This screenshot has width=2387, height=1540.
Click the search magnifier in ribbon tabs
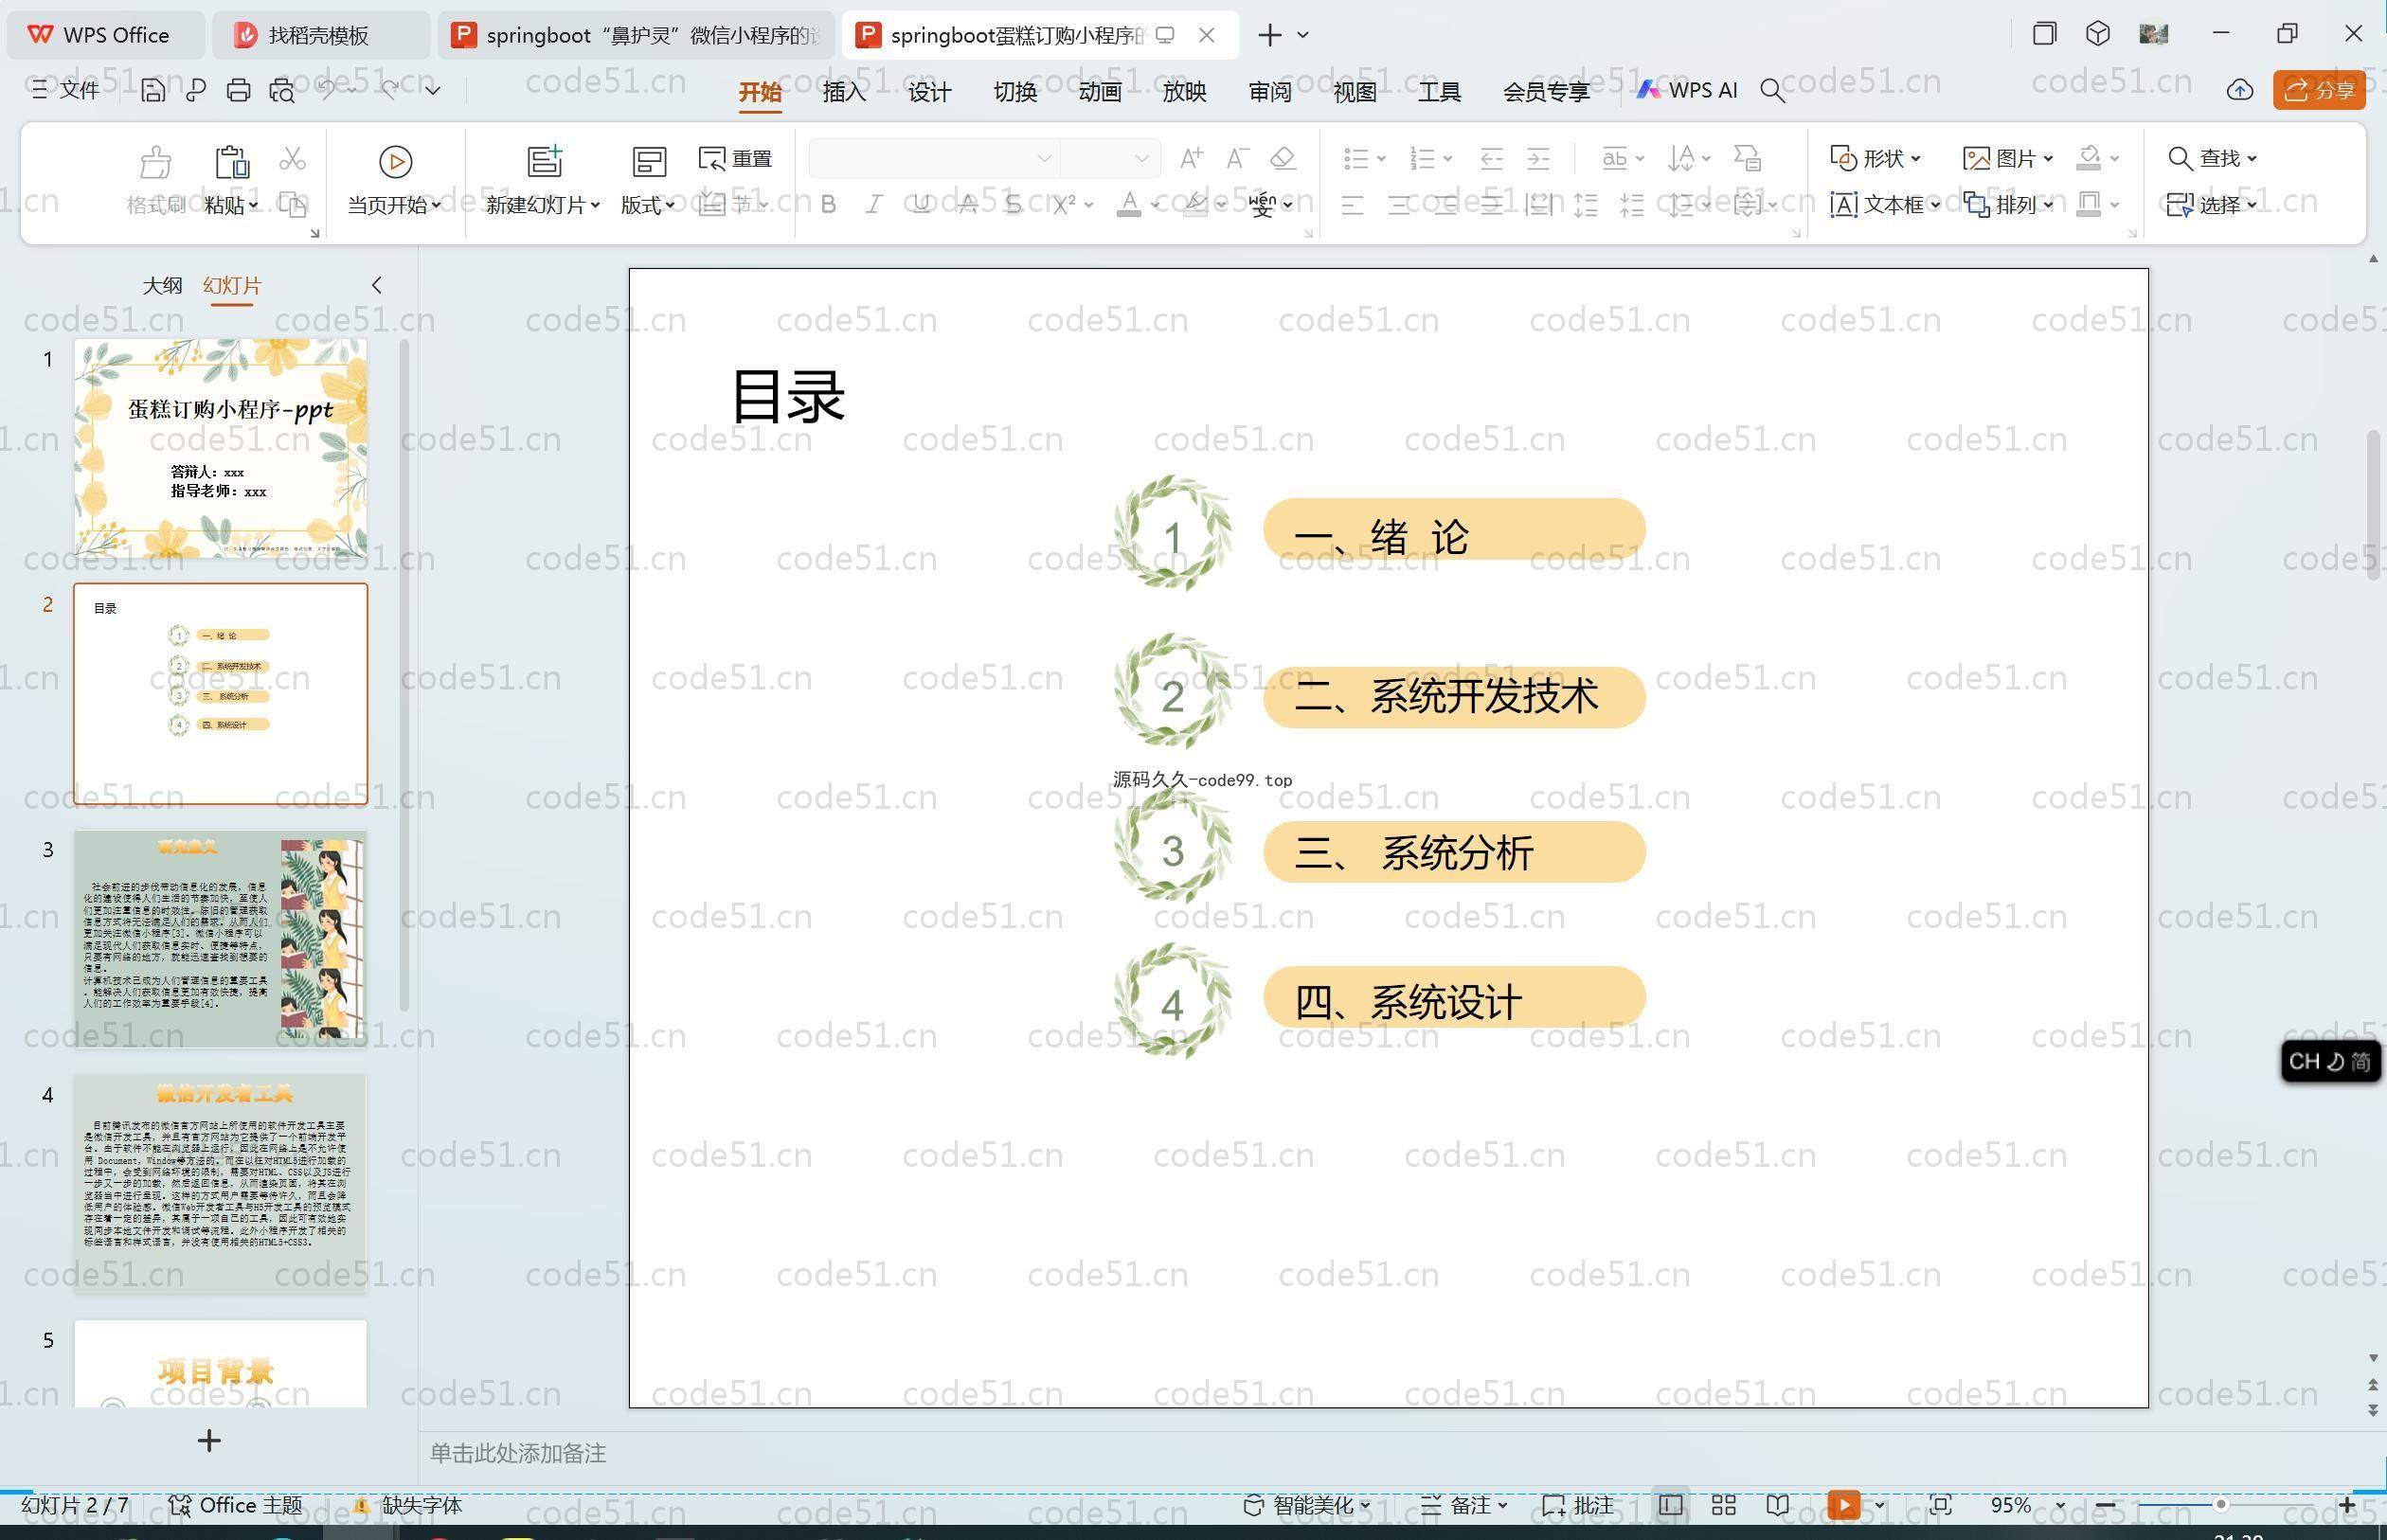click(x=1772, y=91)
